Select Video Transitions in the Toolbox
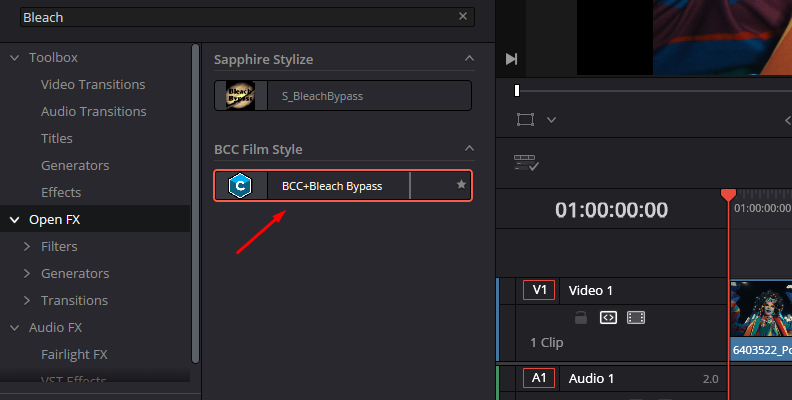The image size is (792, 400). click(x=93, y=84)
